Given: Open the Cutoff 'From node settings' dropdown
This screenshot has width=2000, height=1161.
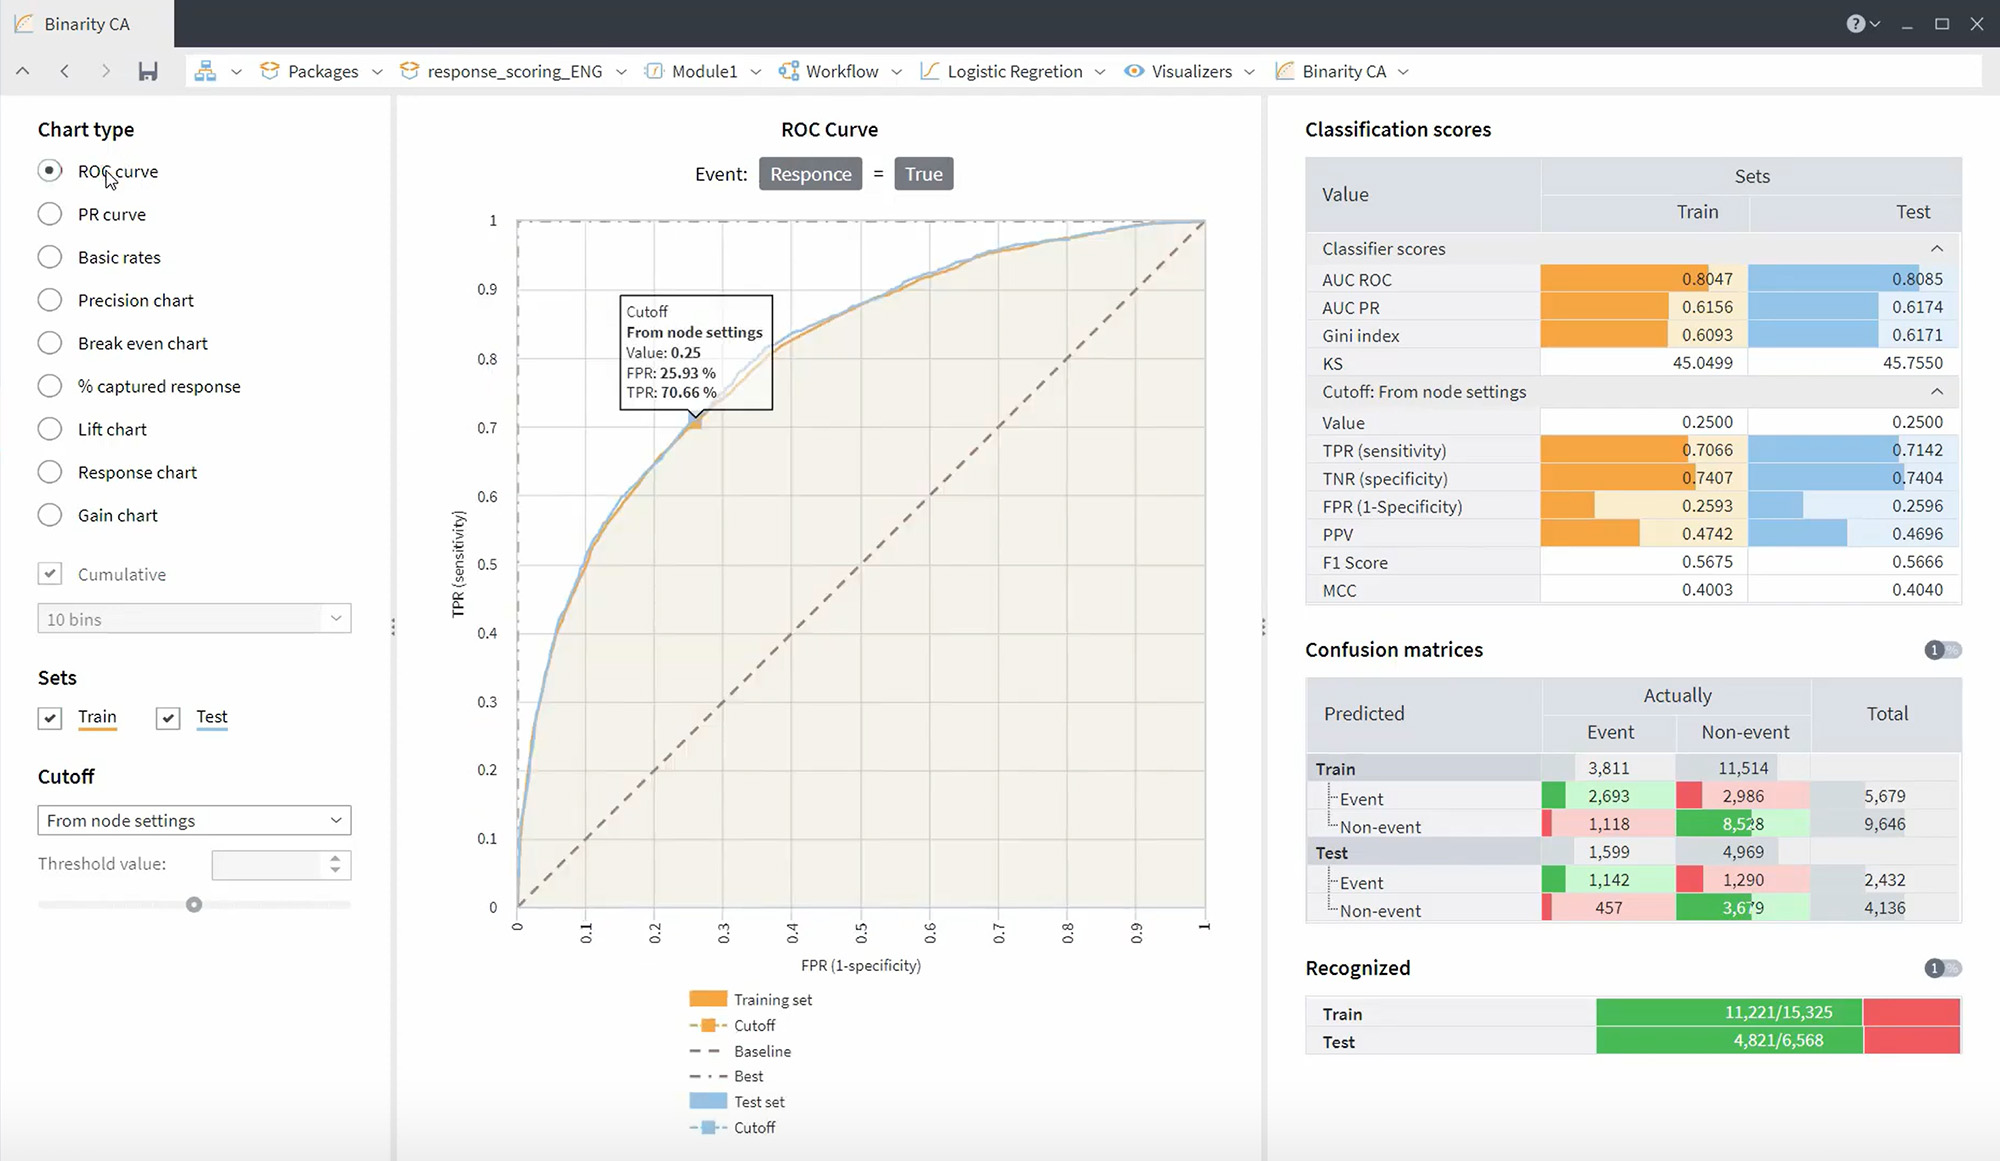Looking at the screenshot, I should point(194,820).
